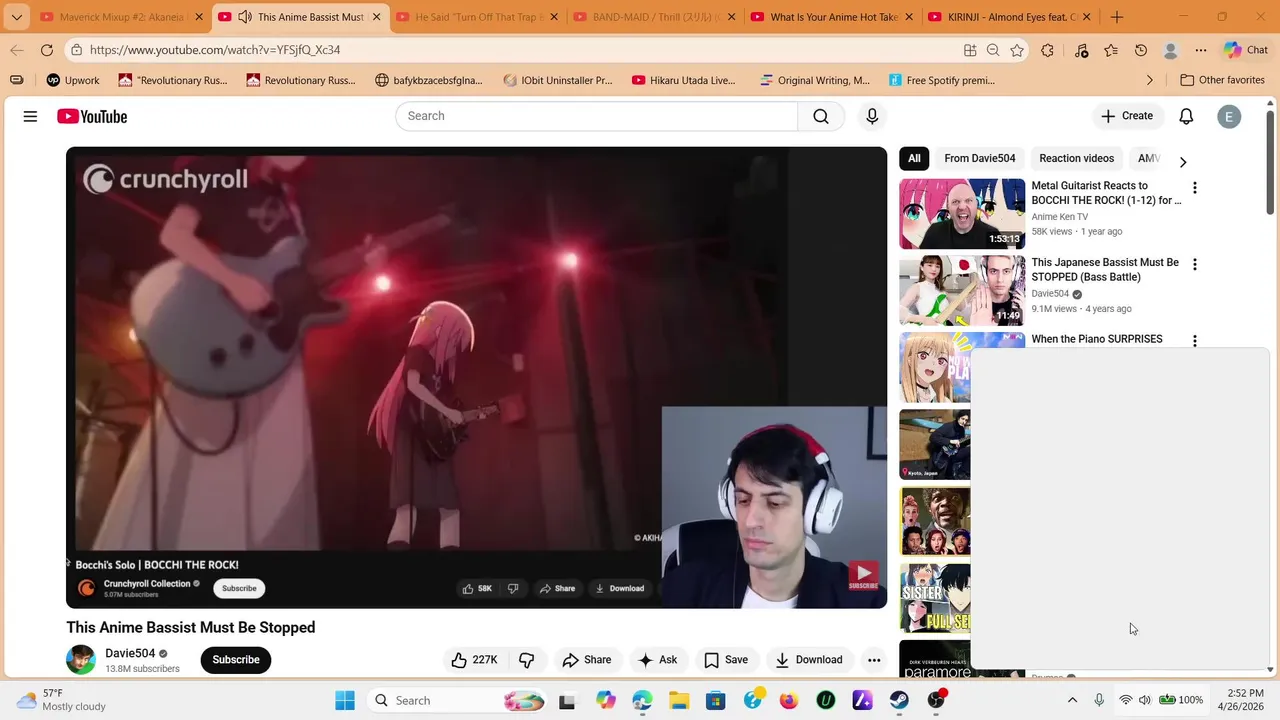Open the Hikaru Utada Live bookmark

683,80
